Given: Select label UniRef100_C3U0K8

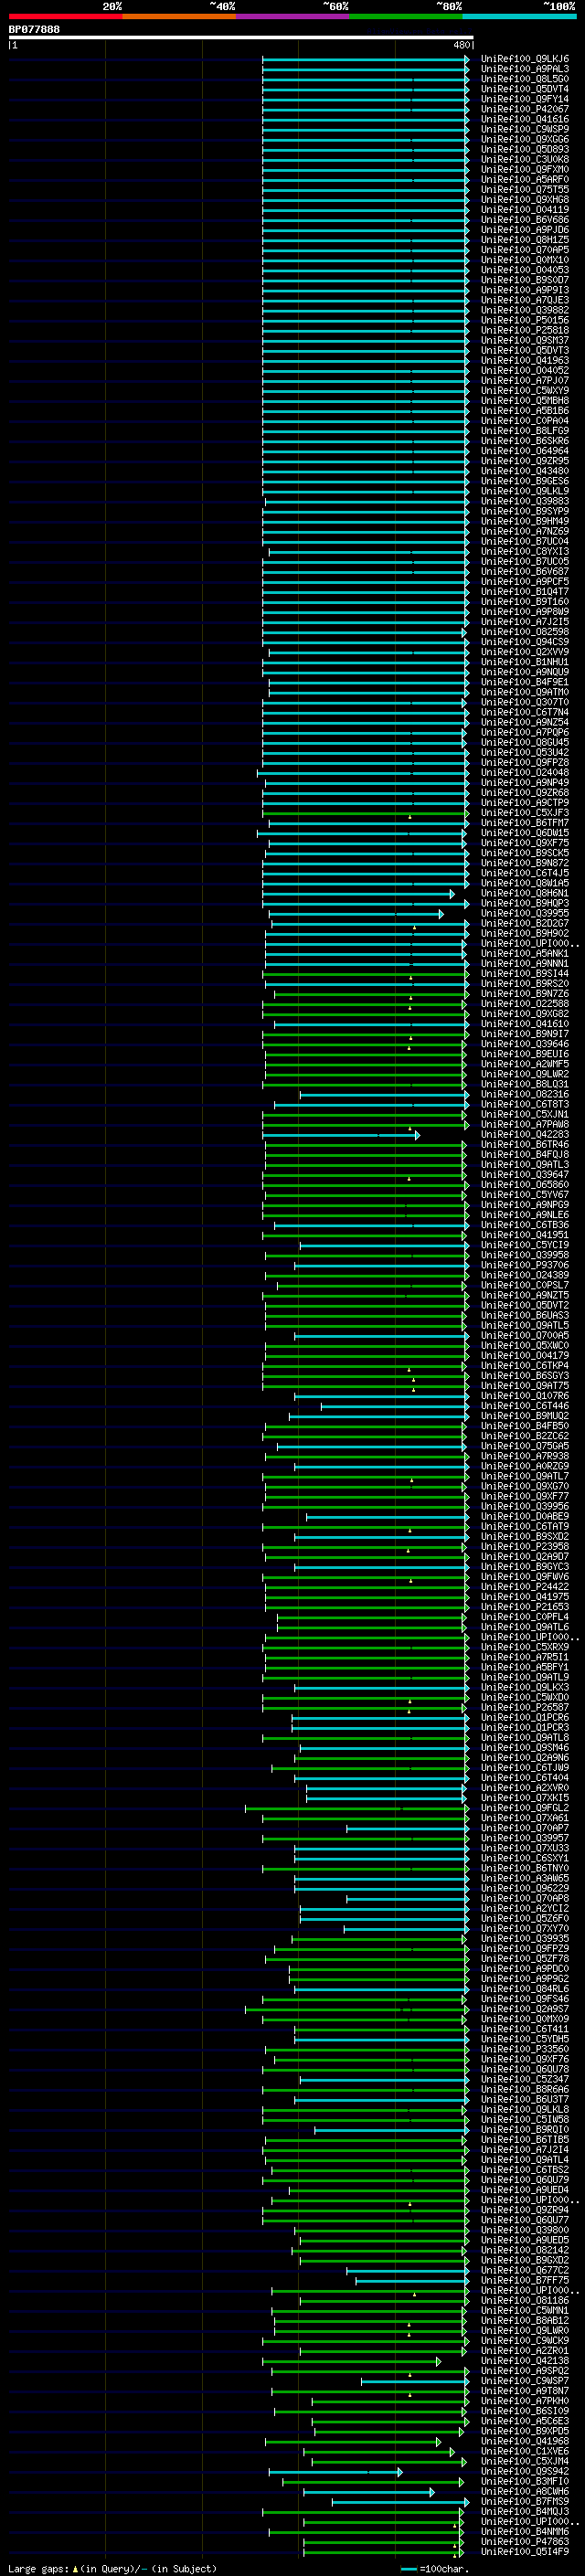Looking at the screenshot, I should [x=525, y=159].
